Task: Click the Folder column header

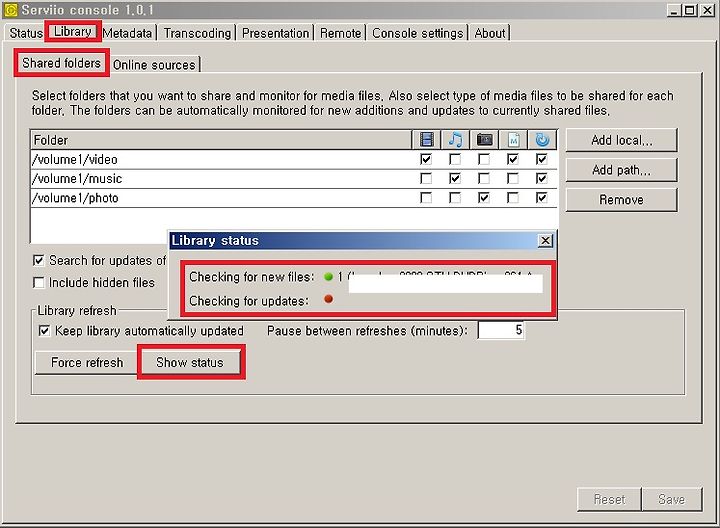Action: point(220,140)
